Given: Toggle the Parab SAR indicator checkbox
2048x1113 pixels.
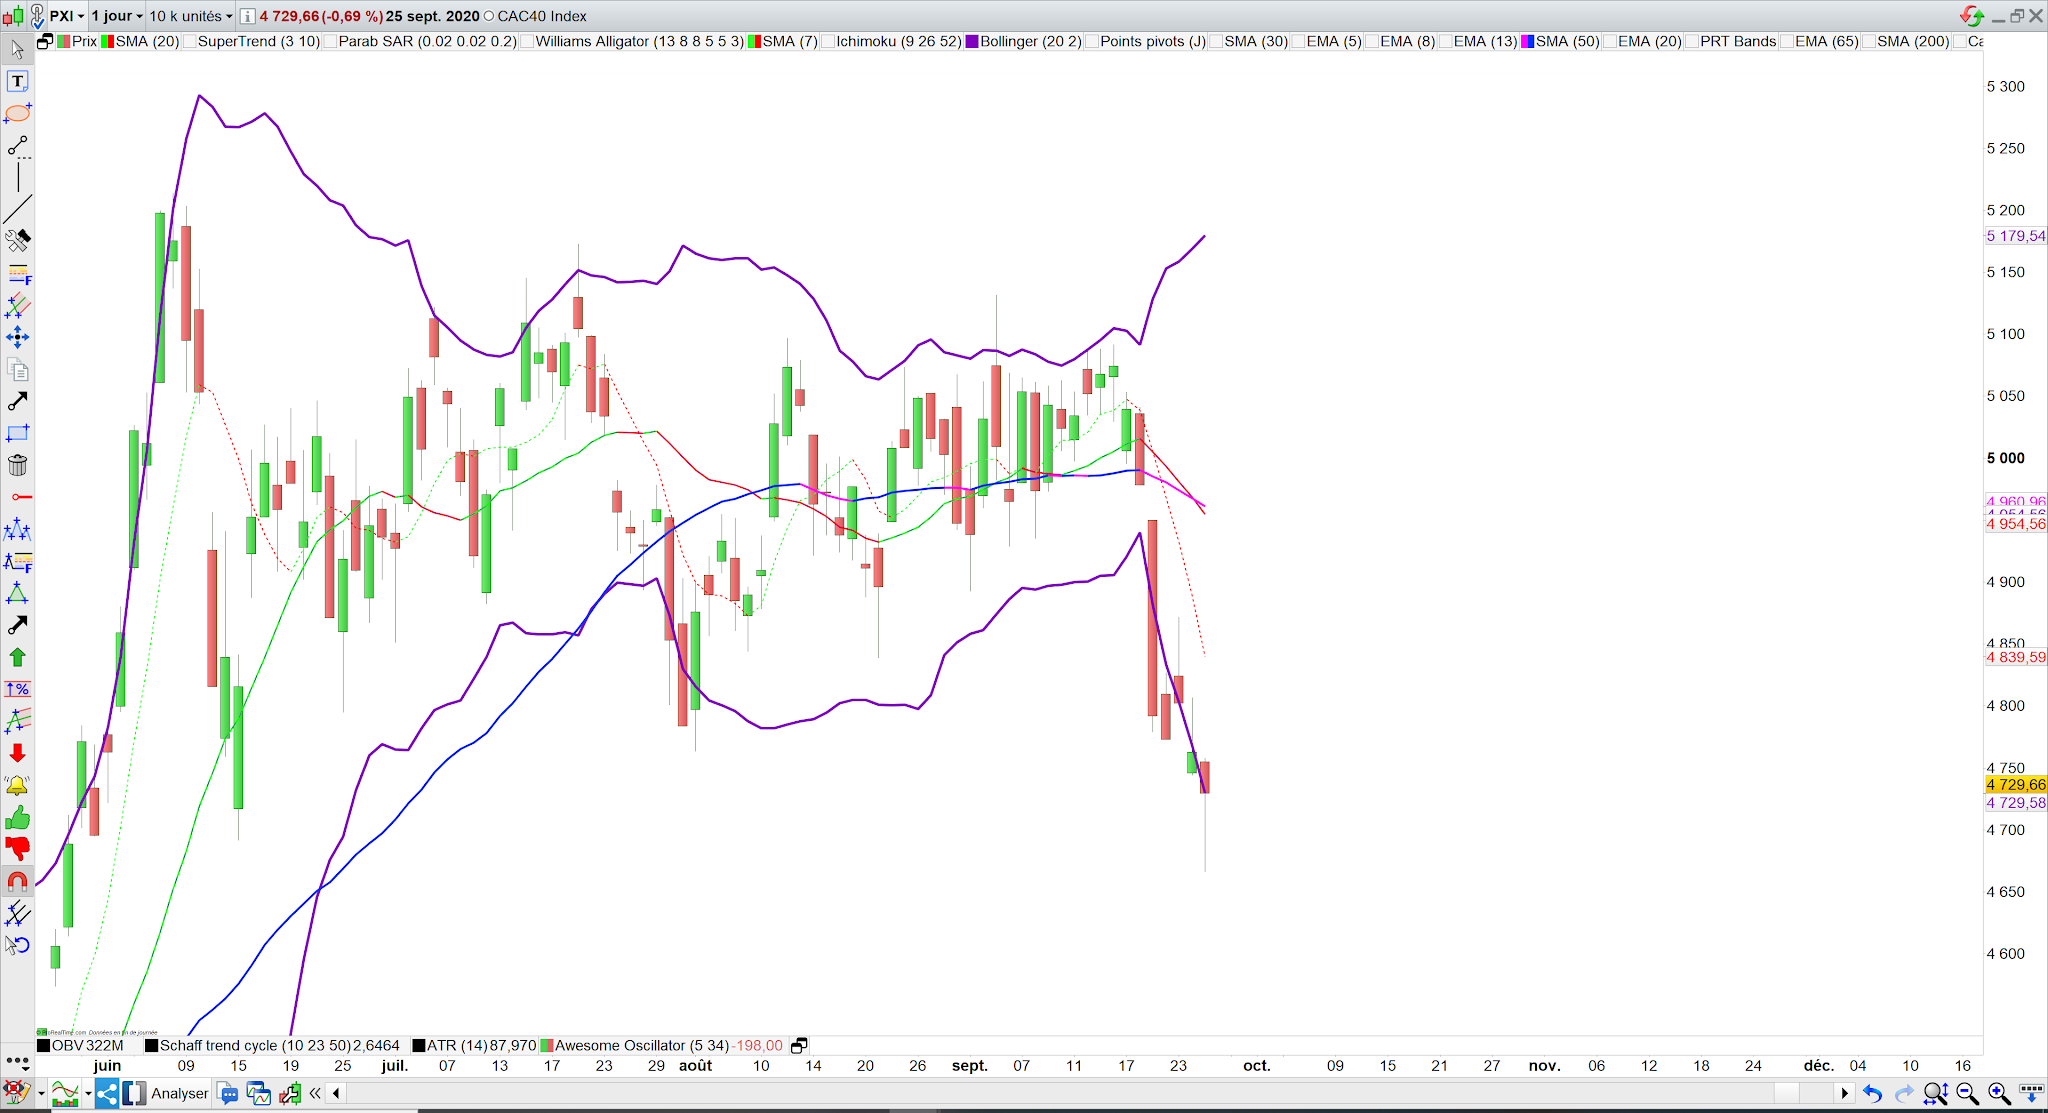Looking at the screenshot, I should (x=330, y=41).
